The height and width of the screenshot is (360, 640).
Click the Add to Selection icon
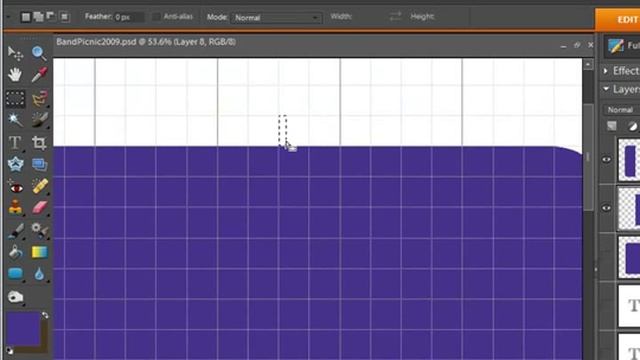pyautogui.click(x=38, y=17)
